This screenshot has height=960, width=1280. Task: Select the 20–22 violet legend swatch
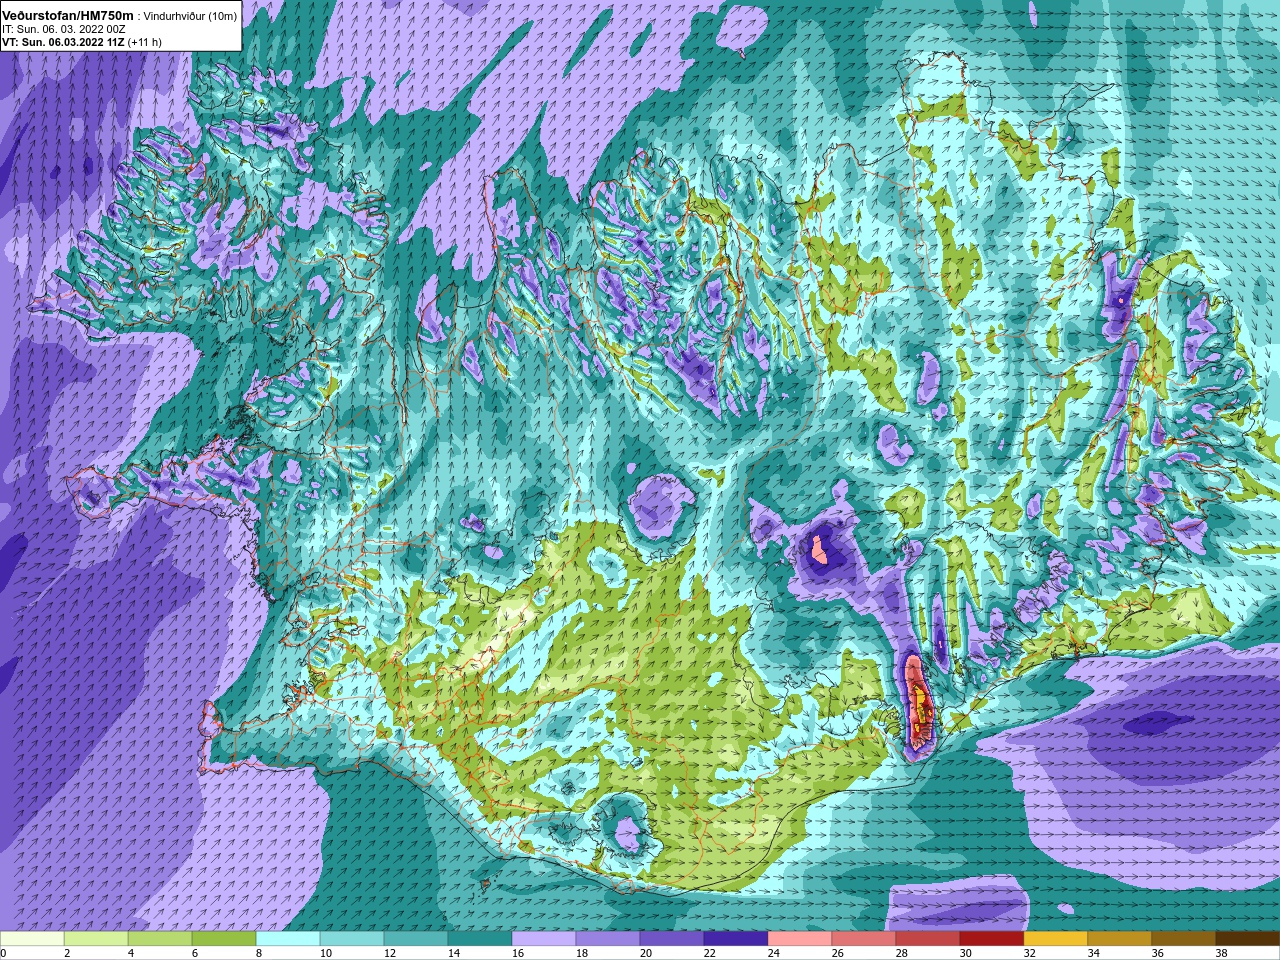pos(672,940)
